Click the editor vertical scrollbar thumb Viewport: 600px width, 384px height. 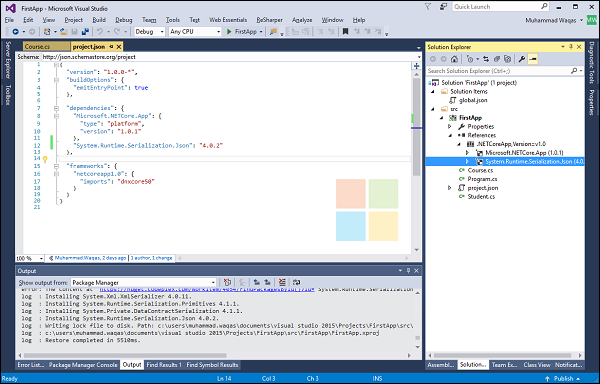416,126
